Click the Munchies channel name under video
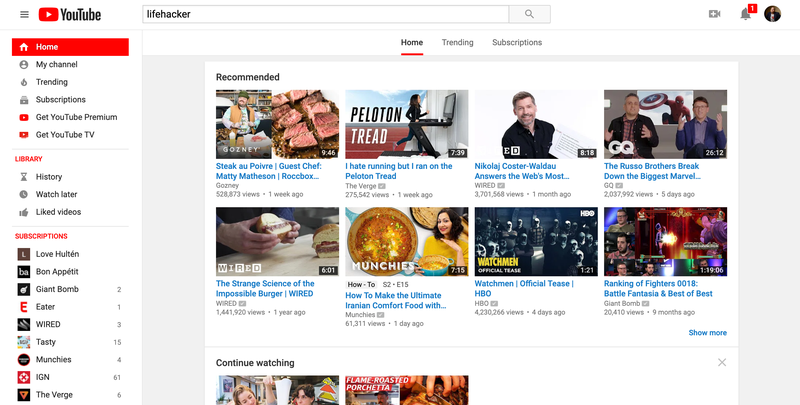 pyautogui.click(x=360, y=315)
